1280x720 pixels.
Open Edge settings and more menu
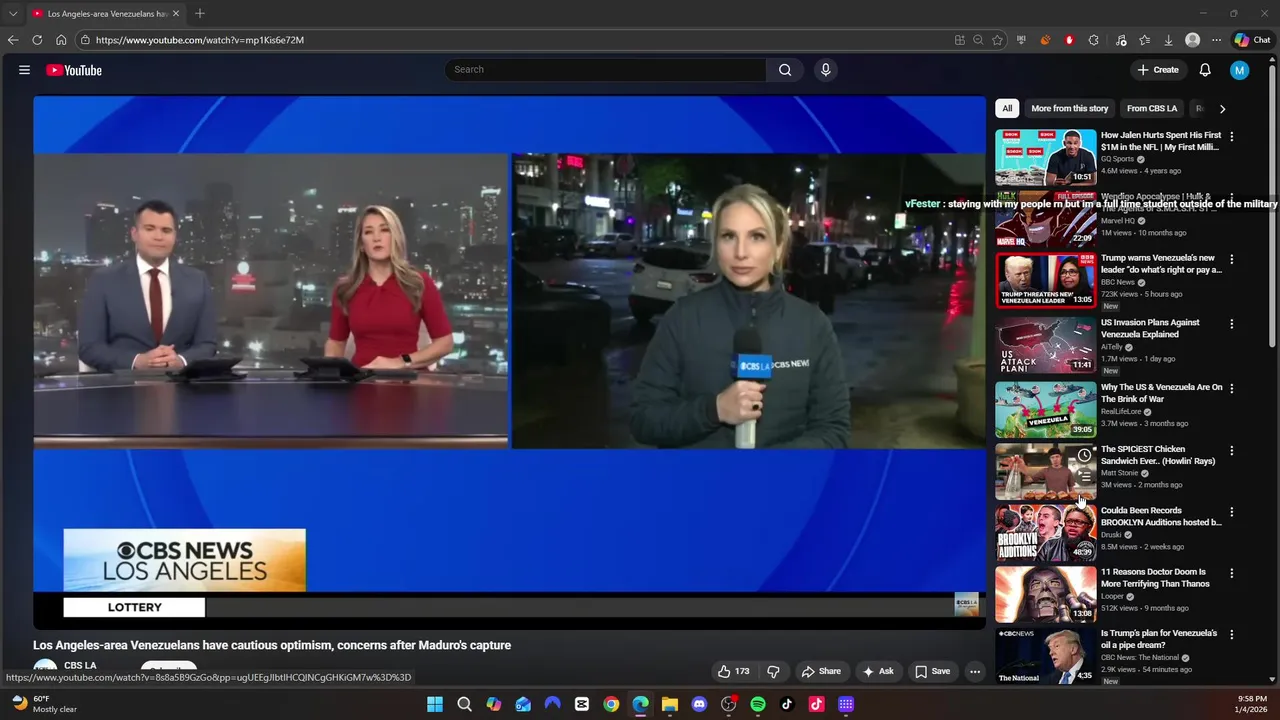[1216, 40]
